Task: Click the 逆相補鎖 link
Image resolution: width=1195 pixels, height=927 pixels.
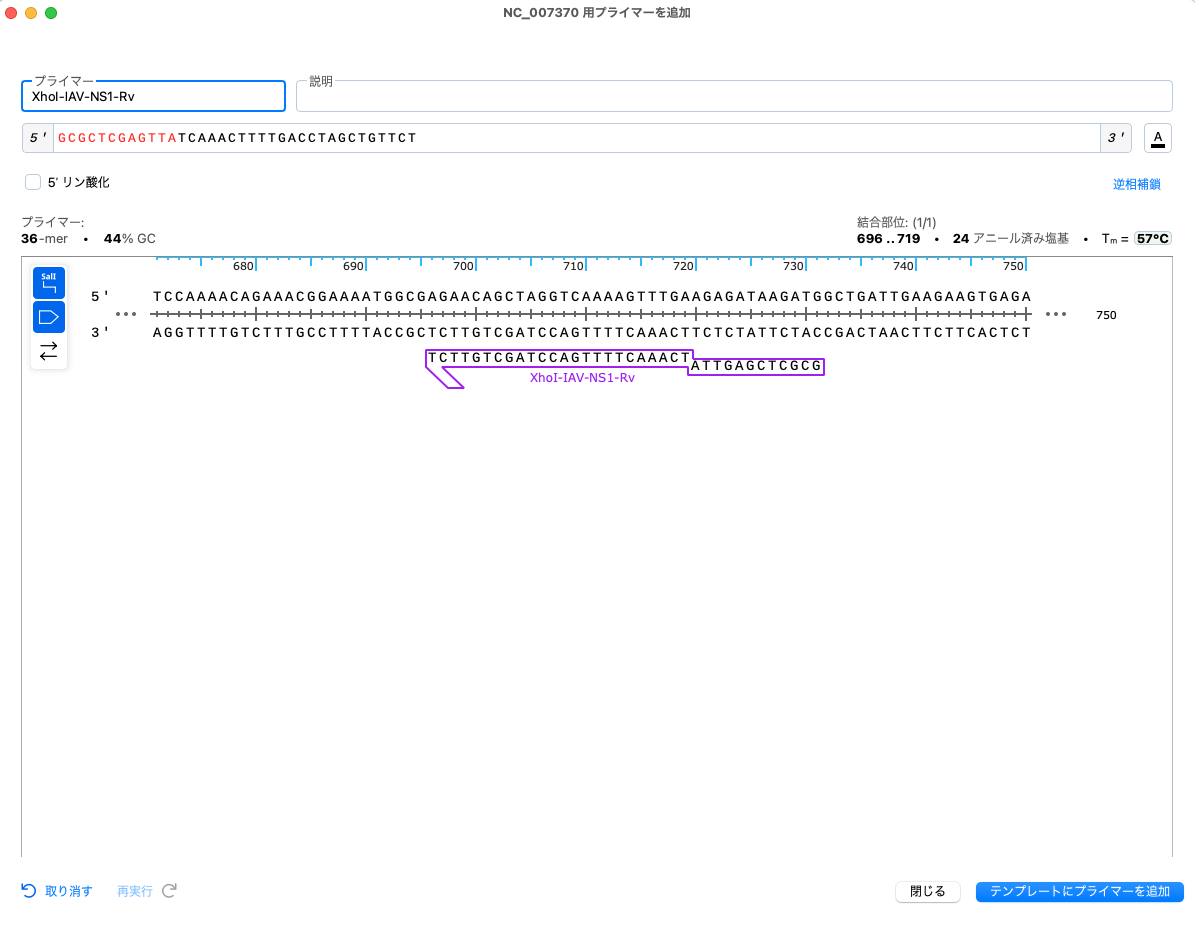Action: pyautogui.click(x=1137, y=184)
